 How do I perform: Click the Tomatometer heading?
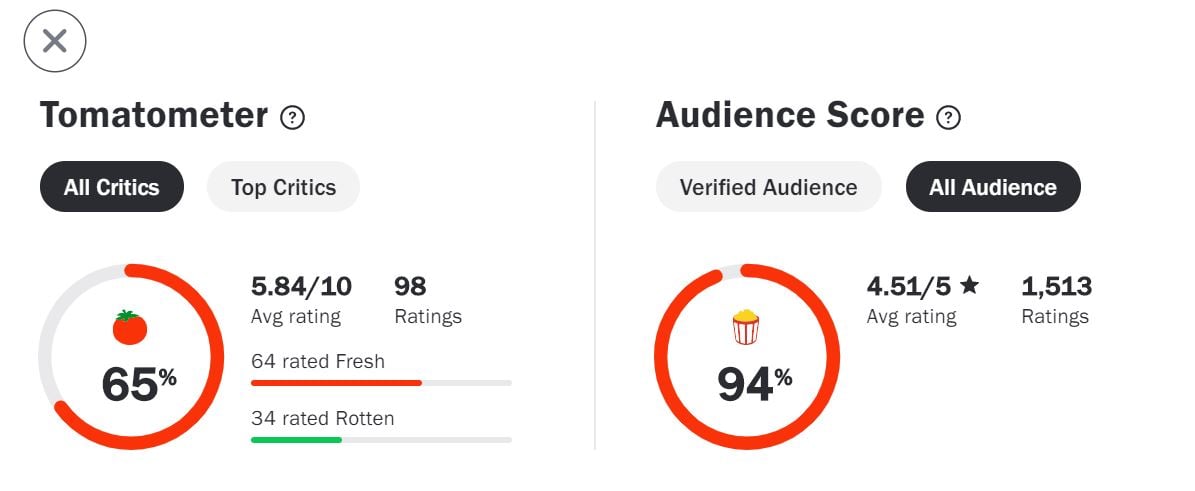coord(154,116)
